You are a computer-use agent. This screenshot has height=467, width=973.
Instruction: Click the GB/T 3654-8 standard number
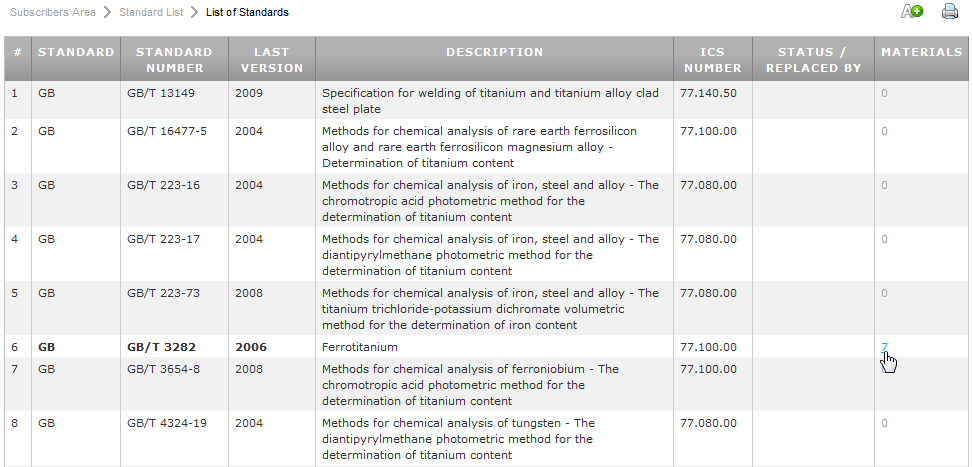click(163, 369)
